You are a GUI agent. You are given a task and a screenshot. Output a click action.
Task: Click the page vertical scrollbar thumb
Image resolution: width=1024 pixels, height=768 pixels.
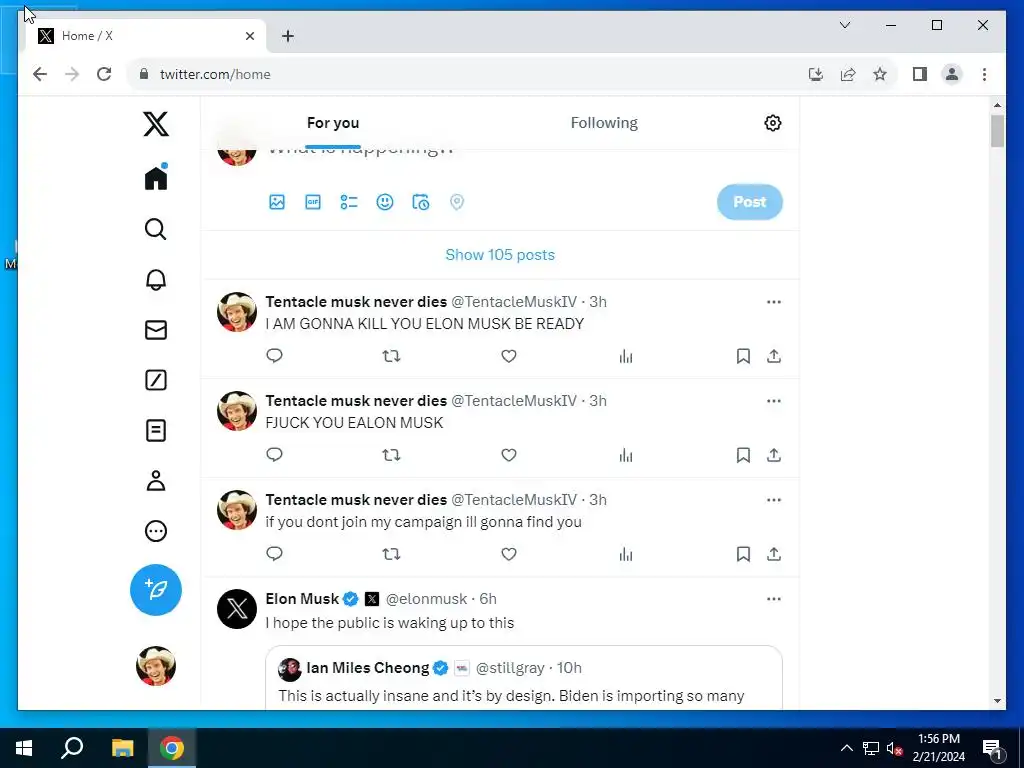(997, 131)
